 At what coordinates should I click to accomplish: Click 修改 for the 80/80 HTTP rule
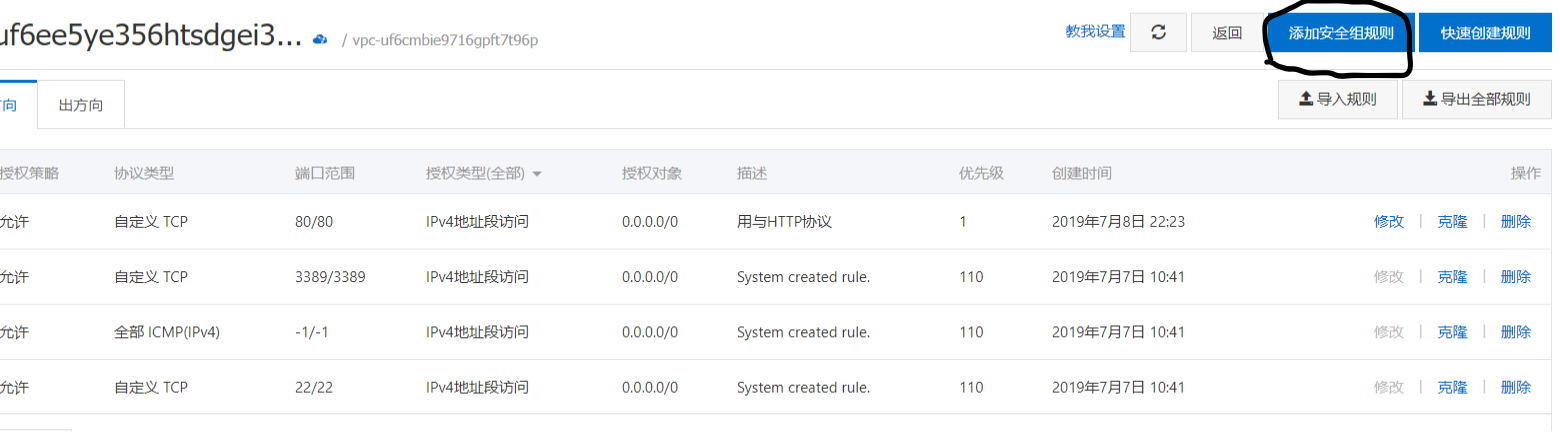pyautogui.click(x=1388, y=222)
